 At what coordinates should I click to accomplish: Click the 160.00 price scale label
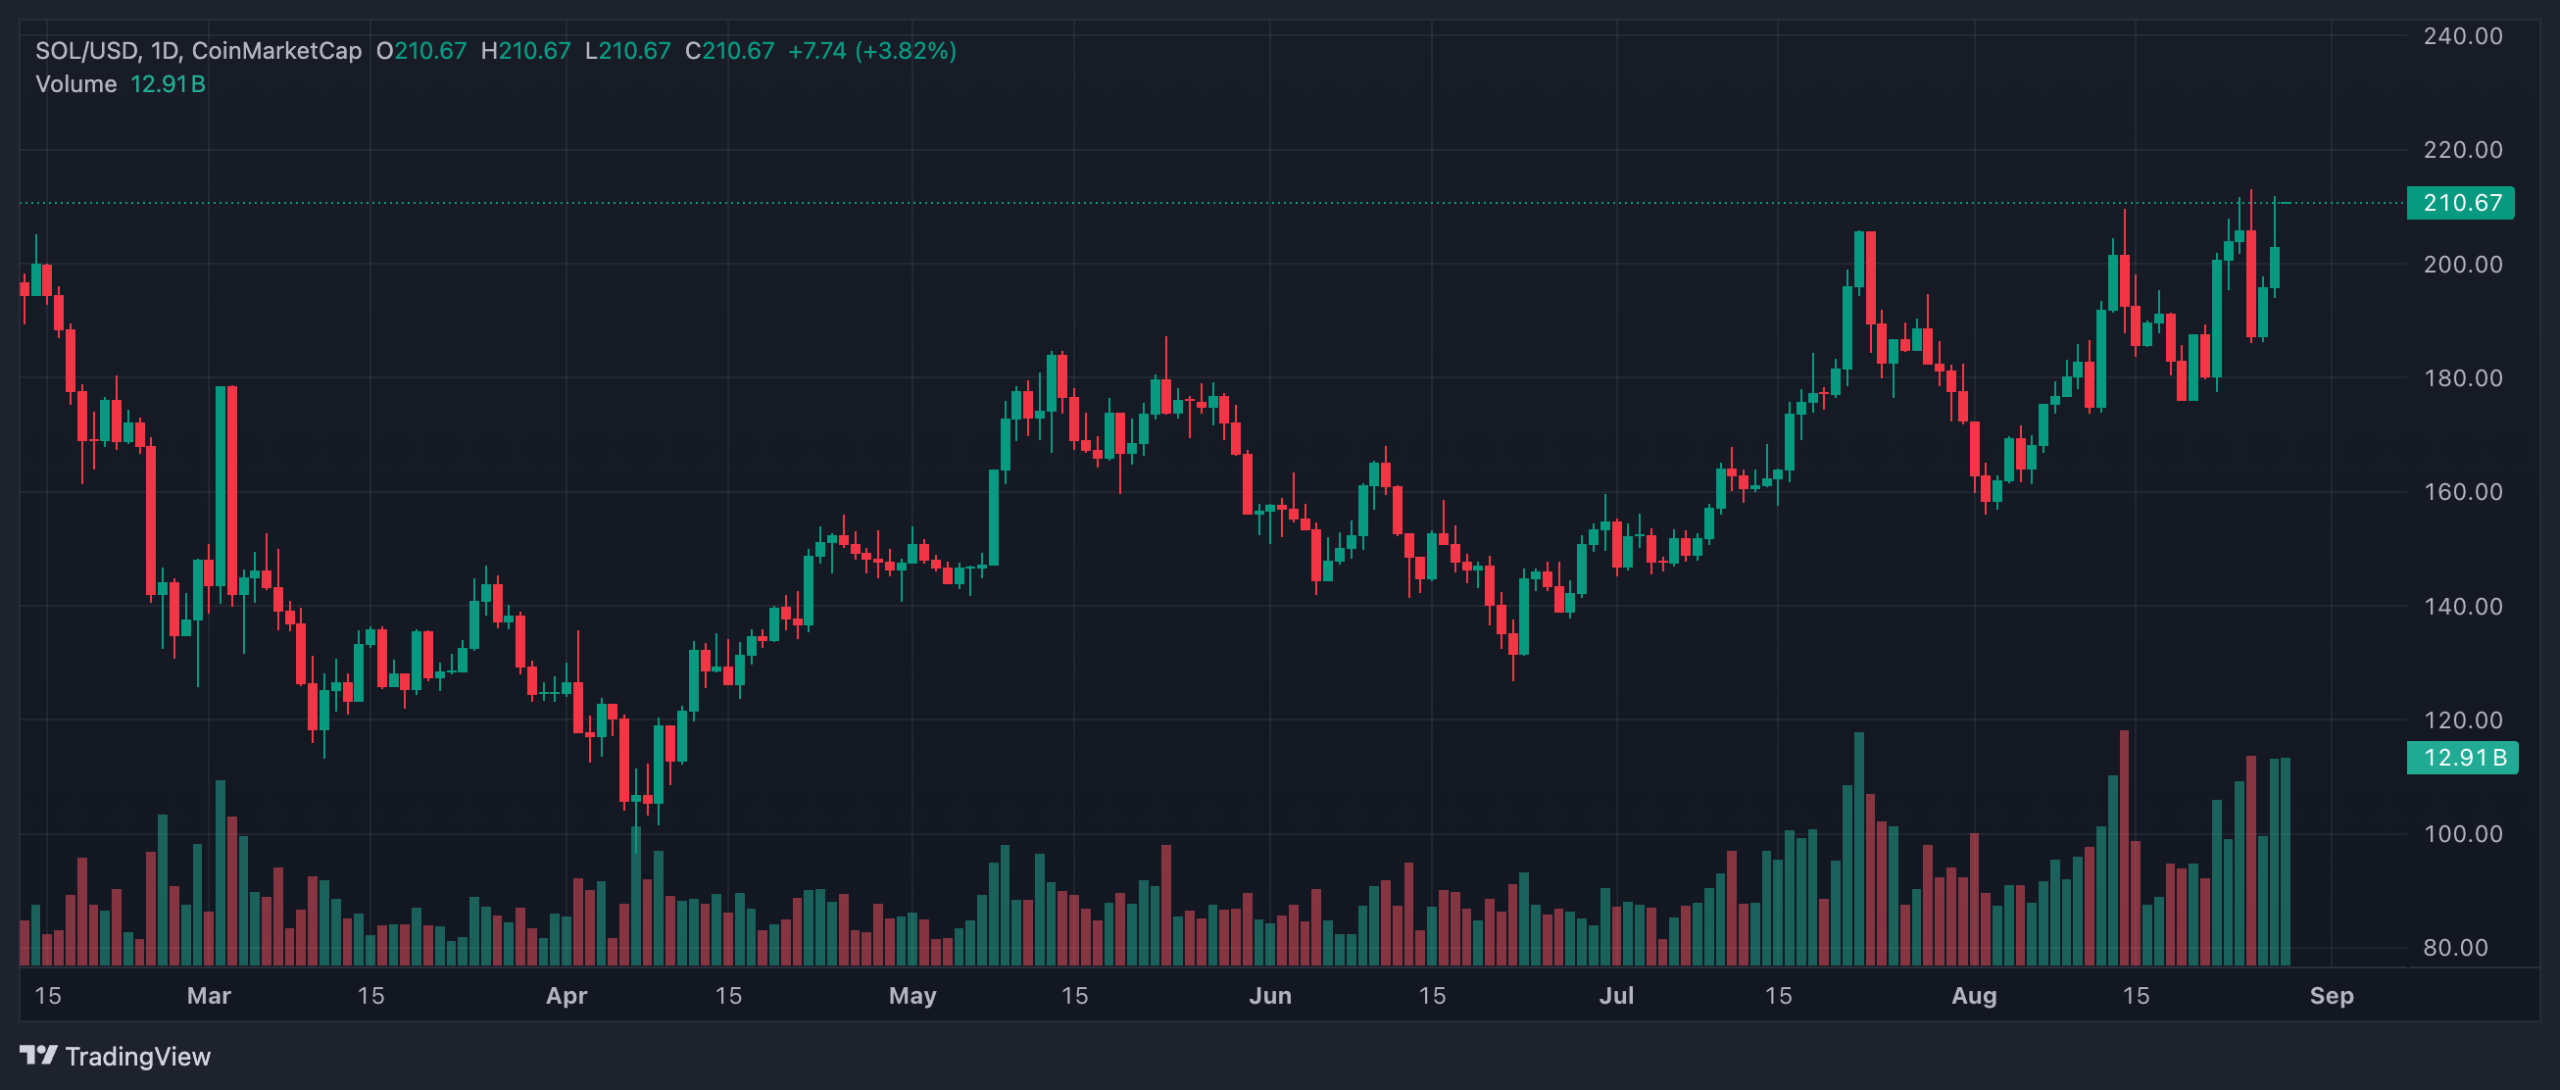pos(2462,492)
